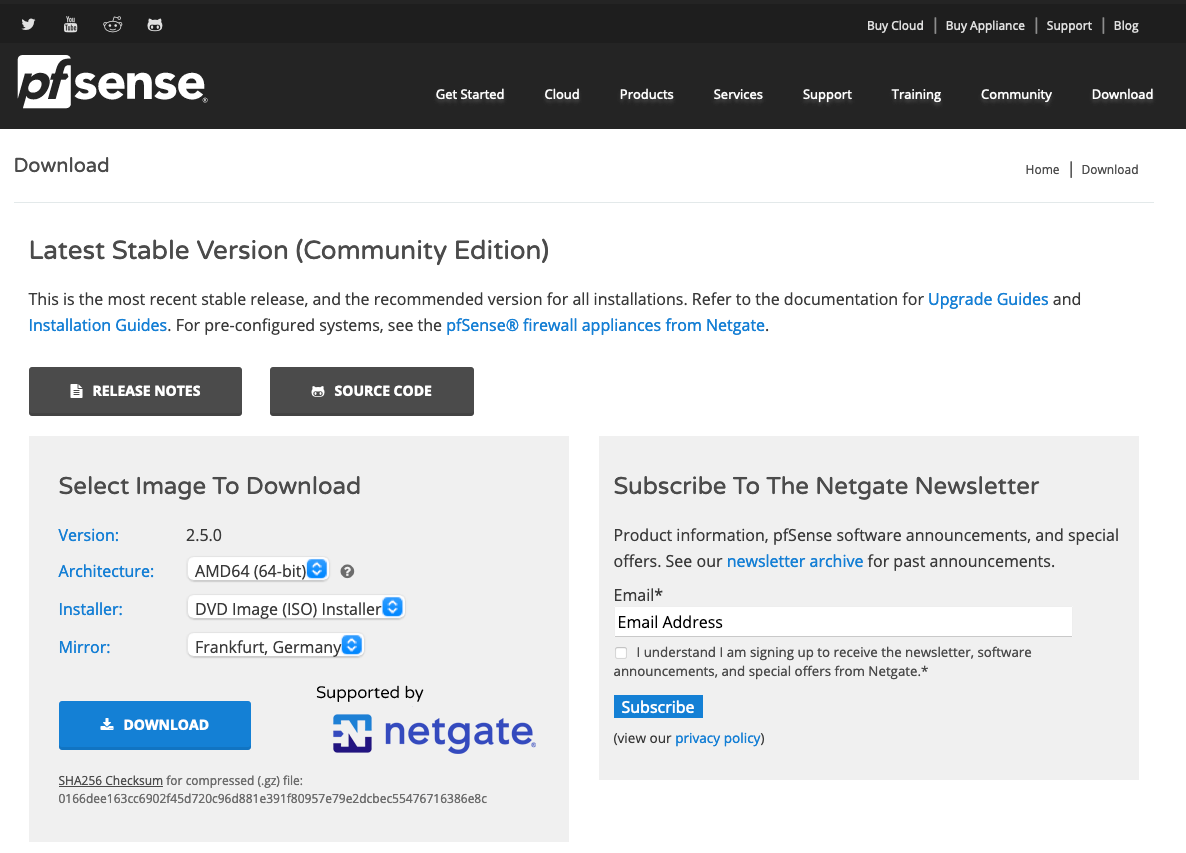
Task: Go to Home breadcrumb link
Action: (x=1042, y=169)
